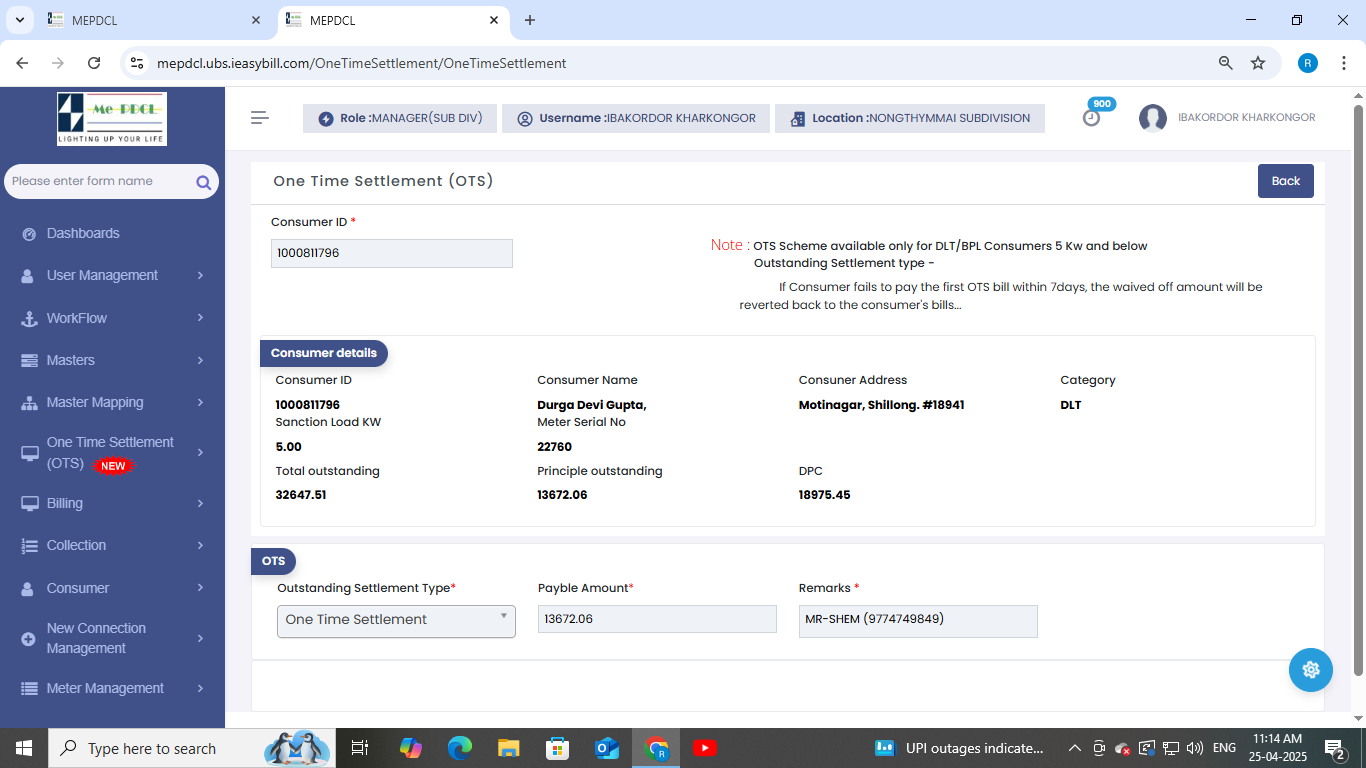The height and width of the screenshot is (768, 1366).
Task: Click the New Connection plus icon
Action: point(28,638)
